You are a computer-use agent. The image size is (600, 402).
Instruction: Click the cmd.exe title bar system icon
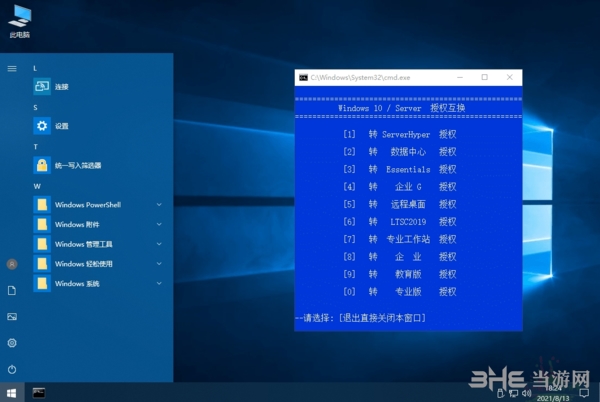pos(303,78)
